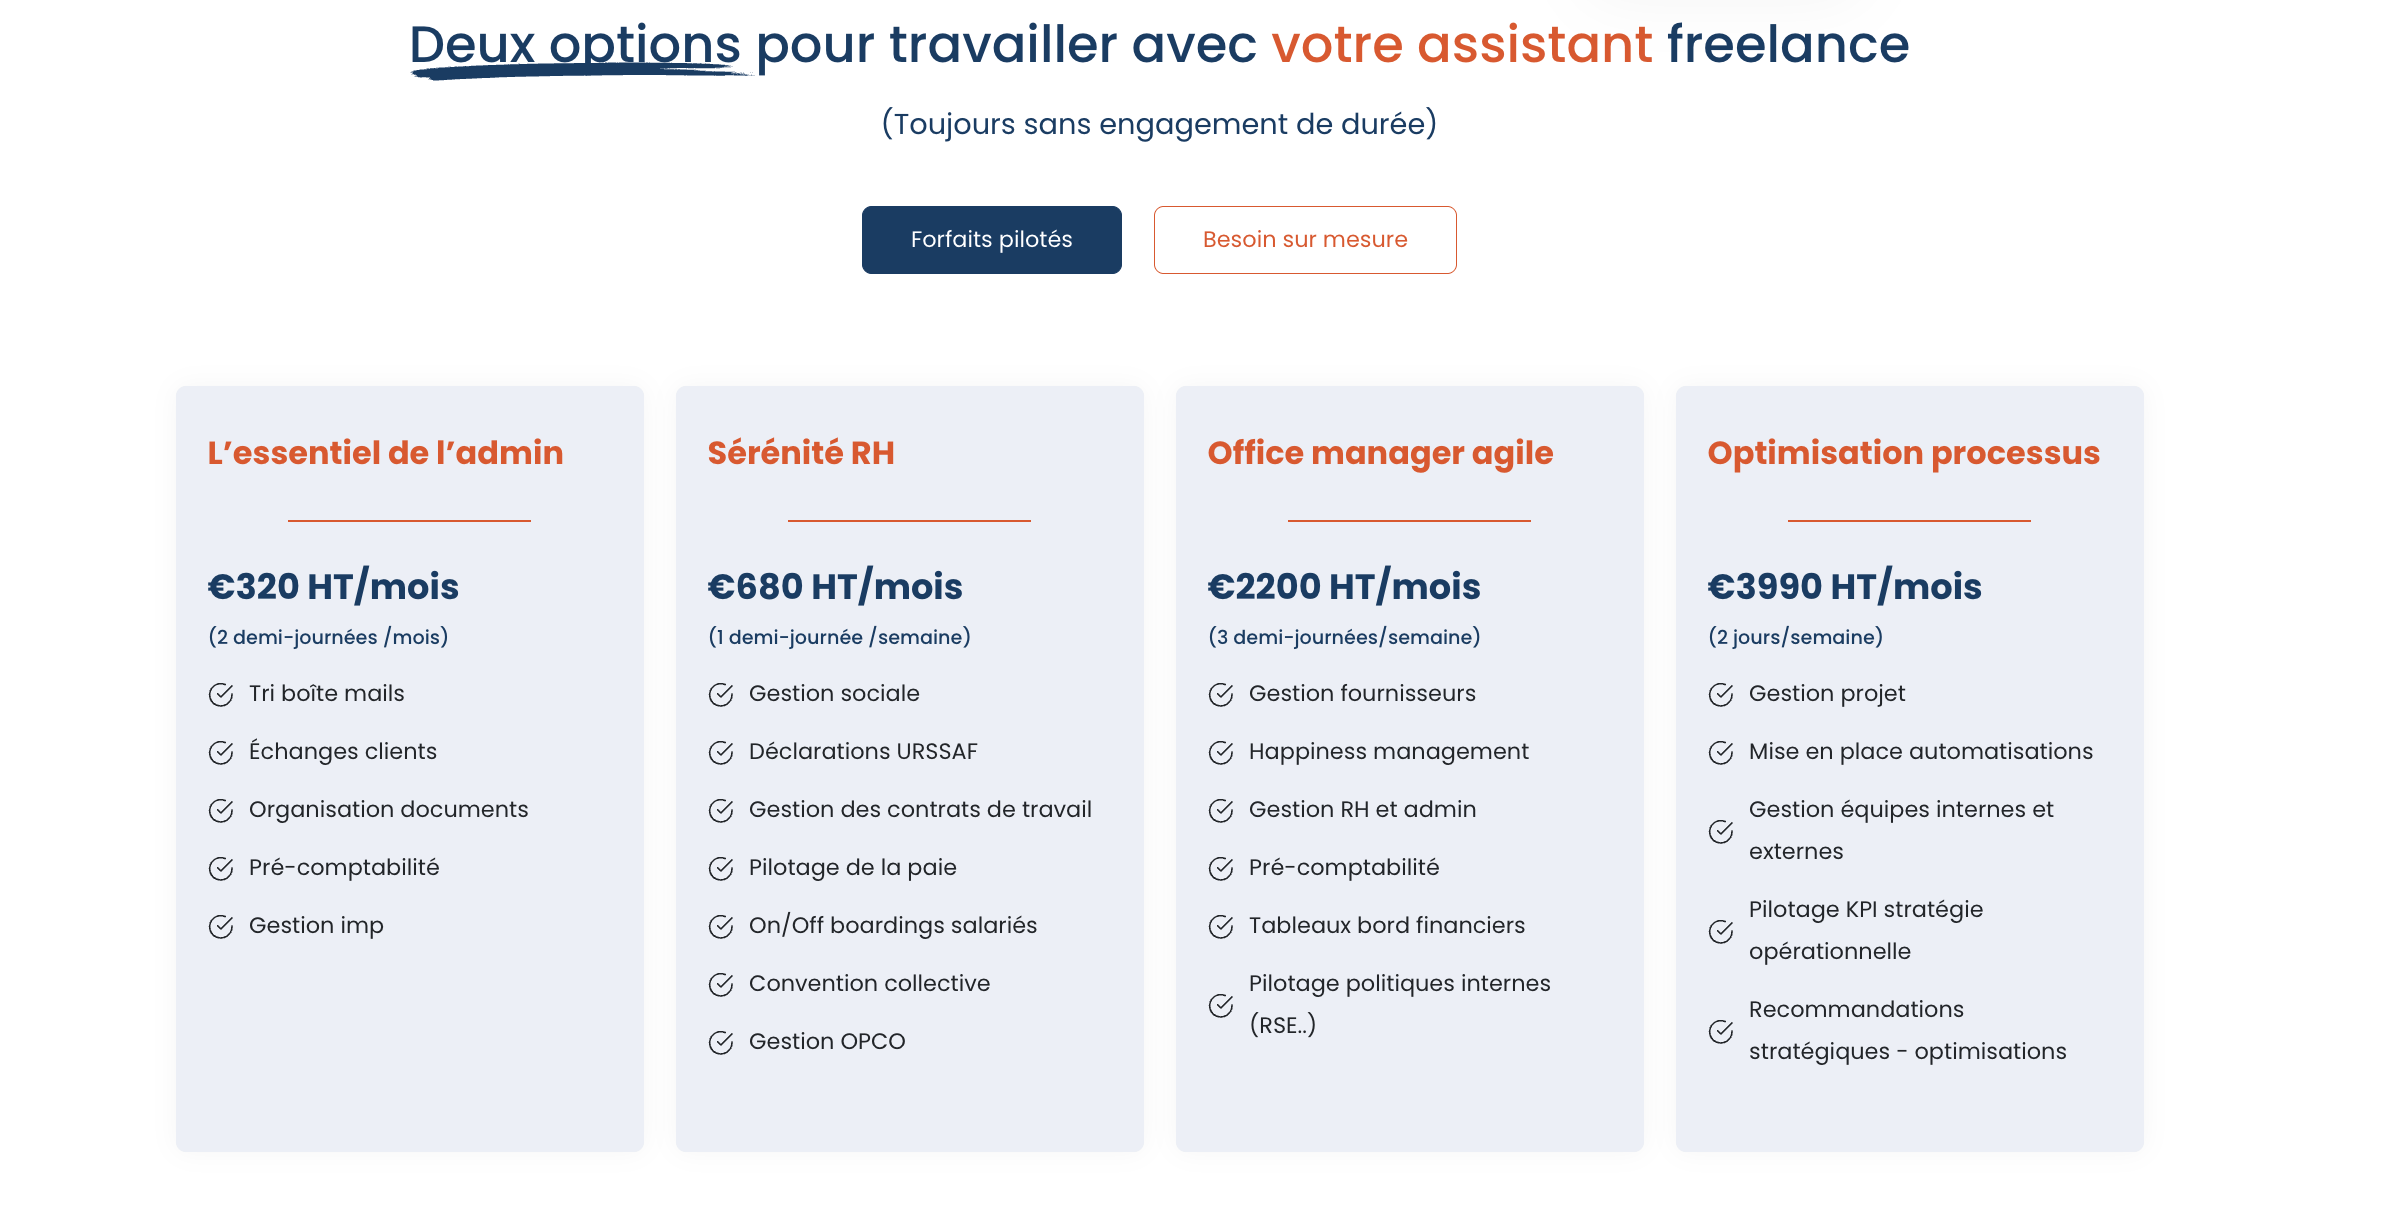Click the Sérénité RH plan heading
The image size is (2384, 1210).
click(801, 453)
